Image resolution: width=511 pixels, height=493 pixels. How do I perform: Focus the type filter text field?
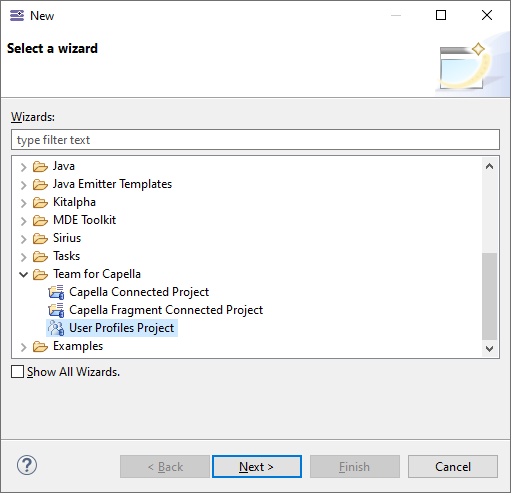(255, 140)
